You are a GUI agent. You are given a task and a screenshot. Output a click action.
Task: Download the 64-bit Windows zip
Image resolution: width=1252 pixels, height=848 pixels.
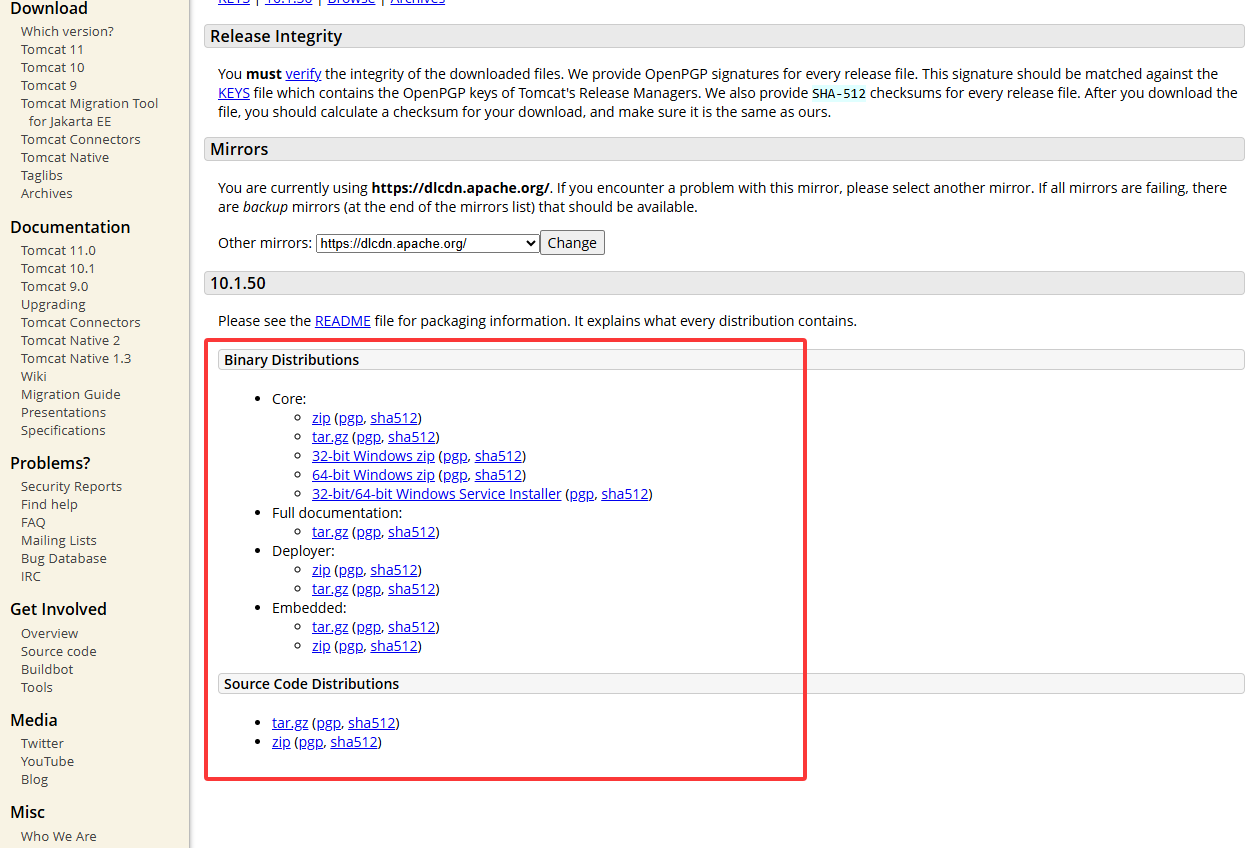coord(373,475)
